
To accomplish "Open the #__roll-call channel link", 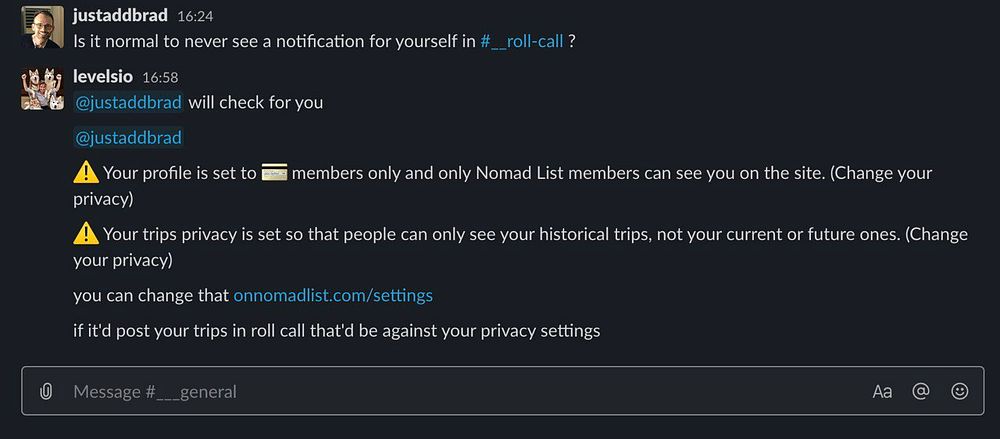I will (522, 42).
